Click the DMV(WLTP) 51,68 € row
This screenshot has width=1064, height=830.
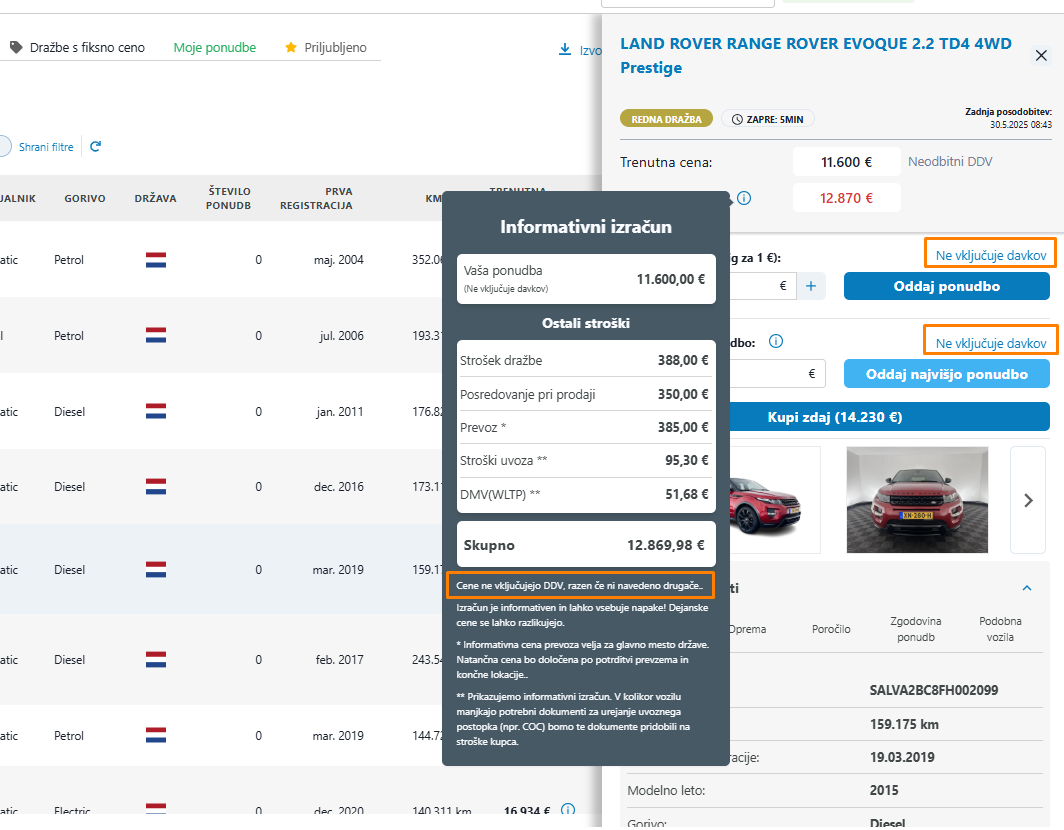(584, 494)
